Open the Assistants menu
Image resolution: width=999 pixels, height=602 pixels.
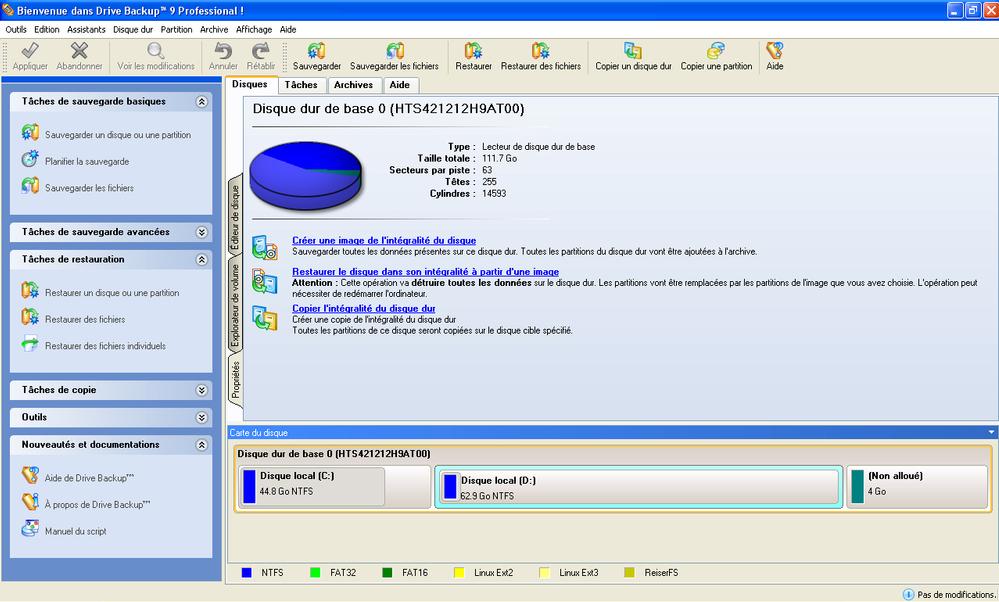[86, 29]
